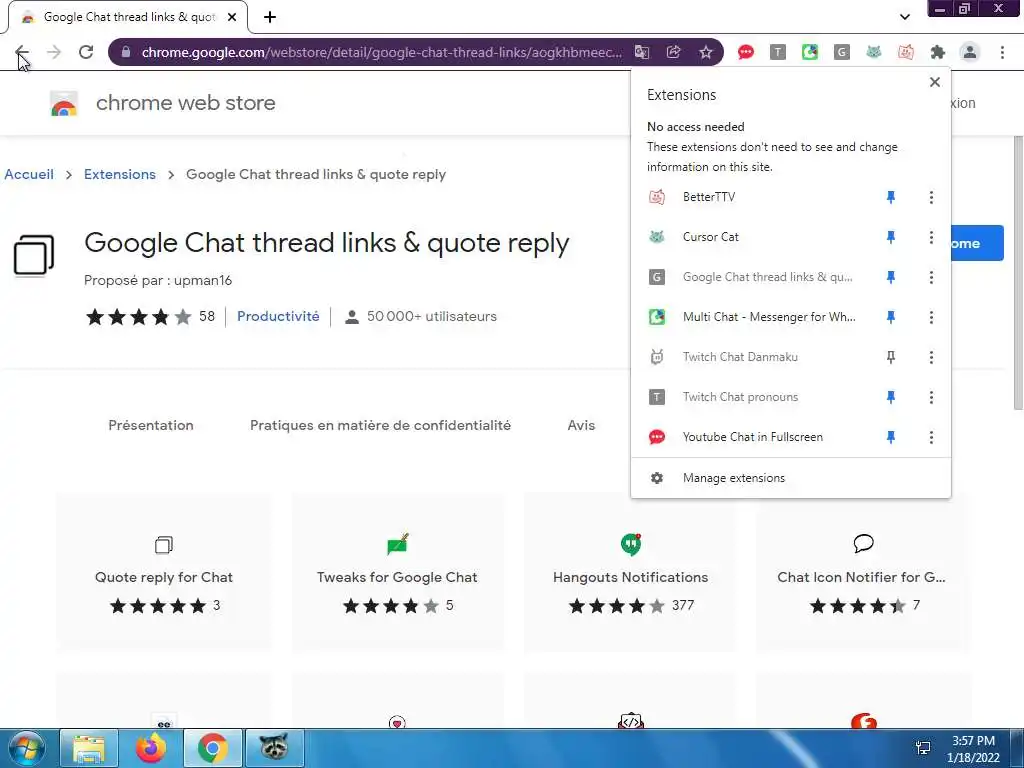Select Cursor Cat in the extensions list
The width and height of the screenshot is (1024, 768).
click(754, 237)
